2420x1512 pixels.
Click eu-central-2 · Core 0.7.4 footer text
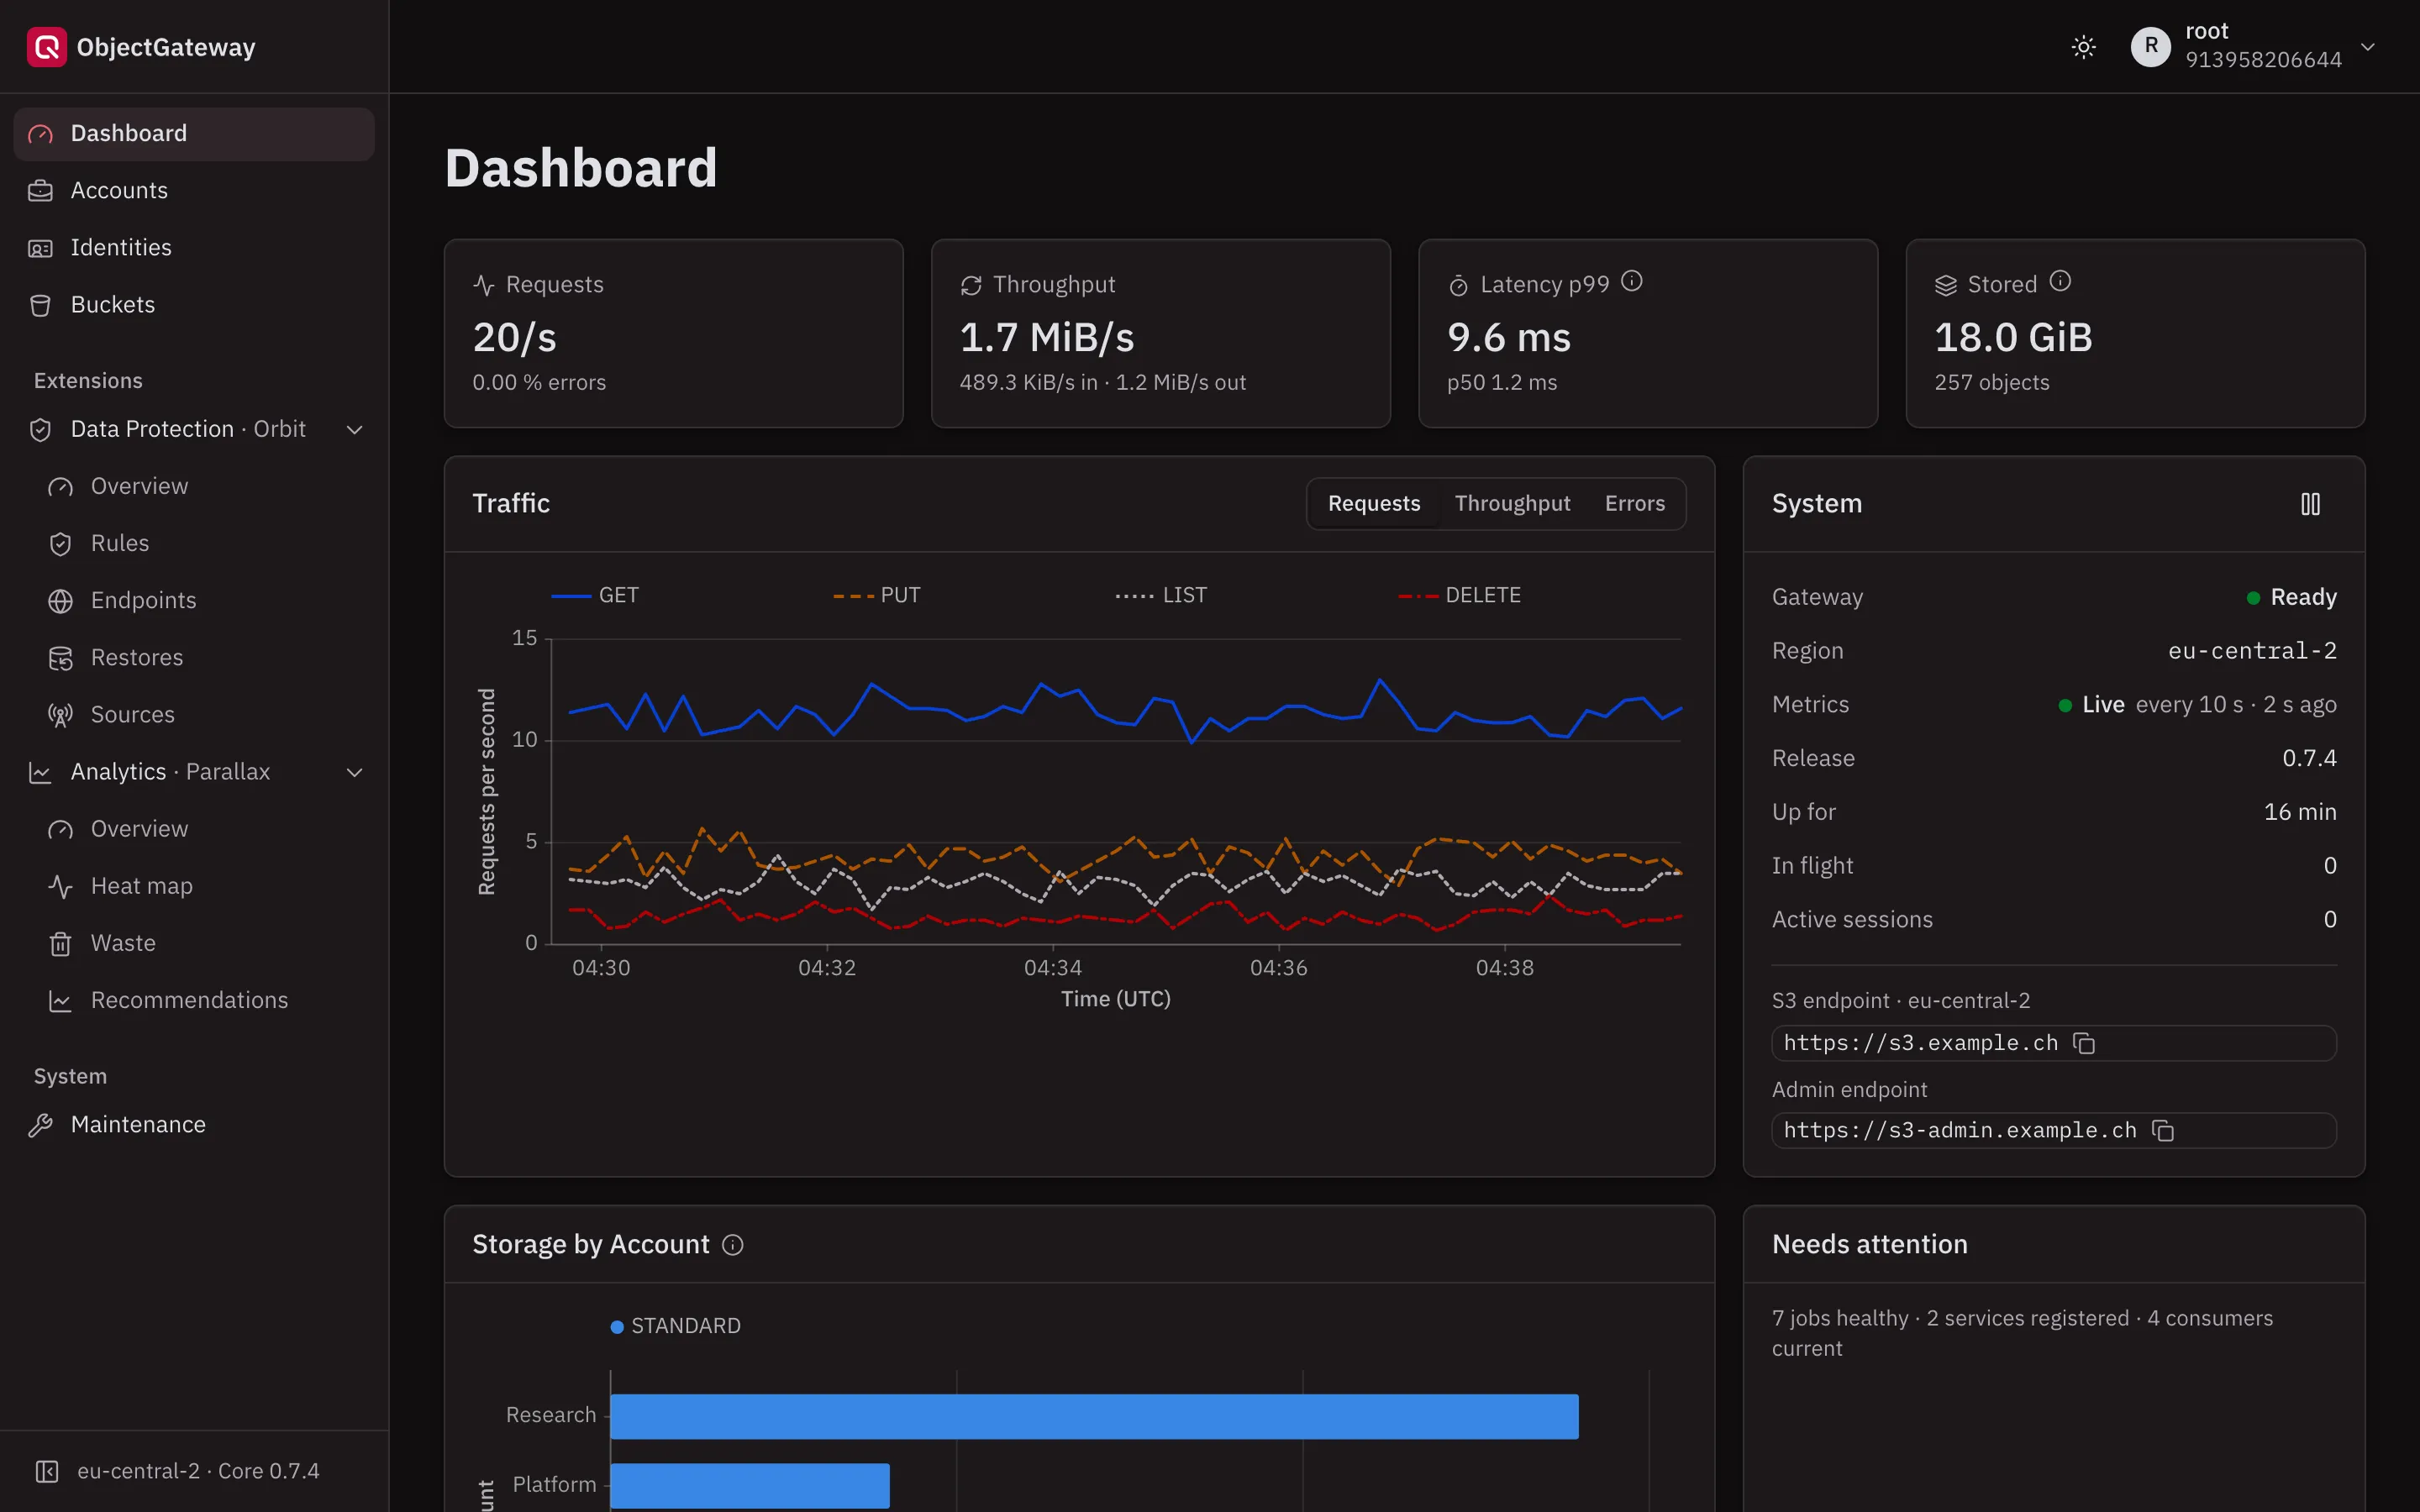click(198, 1472)
